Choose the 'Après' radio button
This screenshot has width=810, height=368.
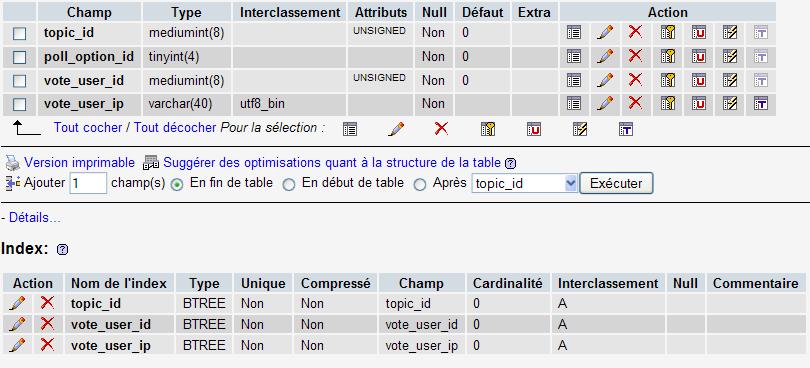click(x=420, y=185)
